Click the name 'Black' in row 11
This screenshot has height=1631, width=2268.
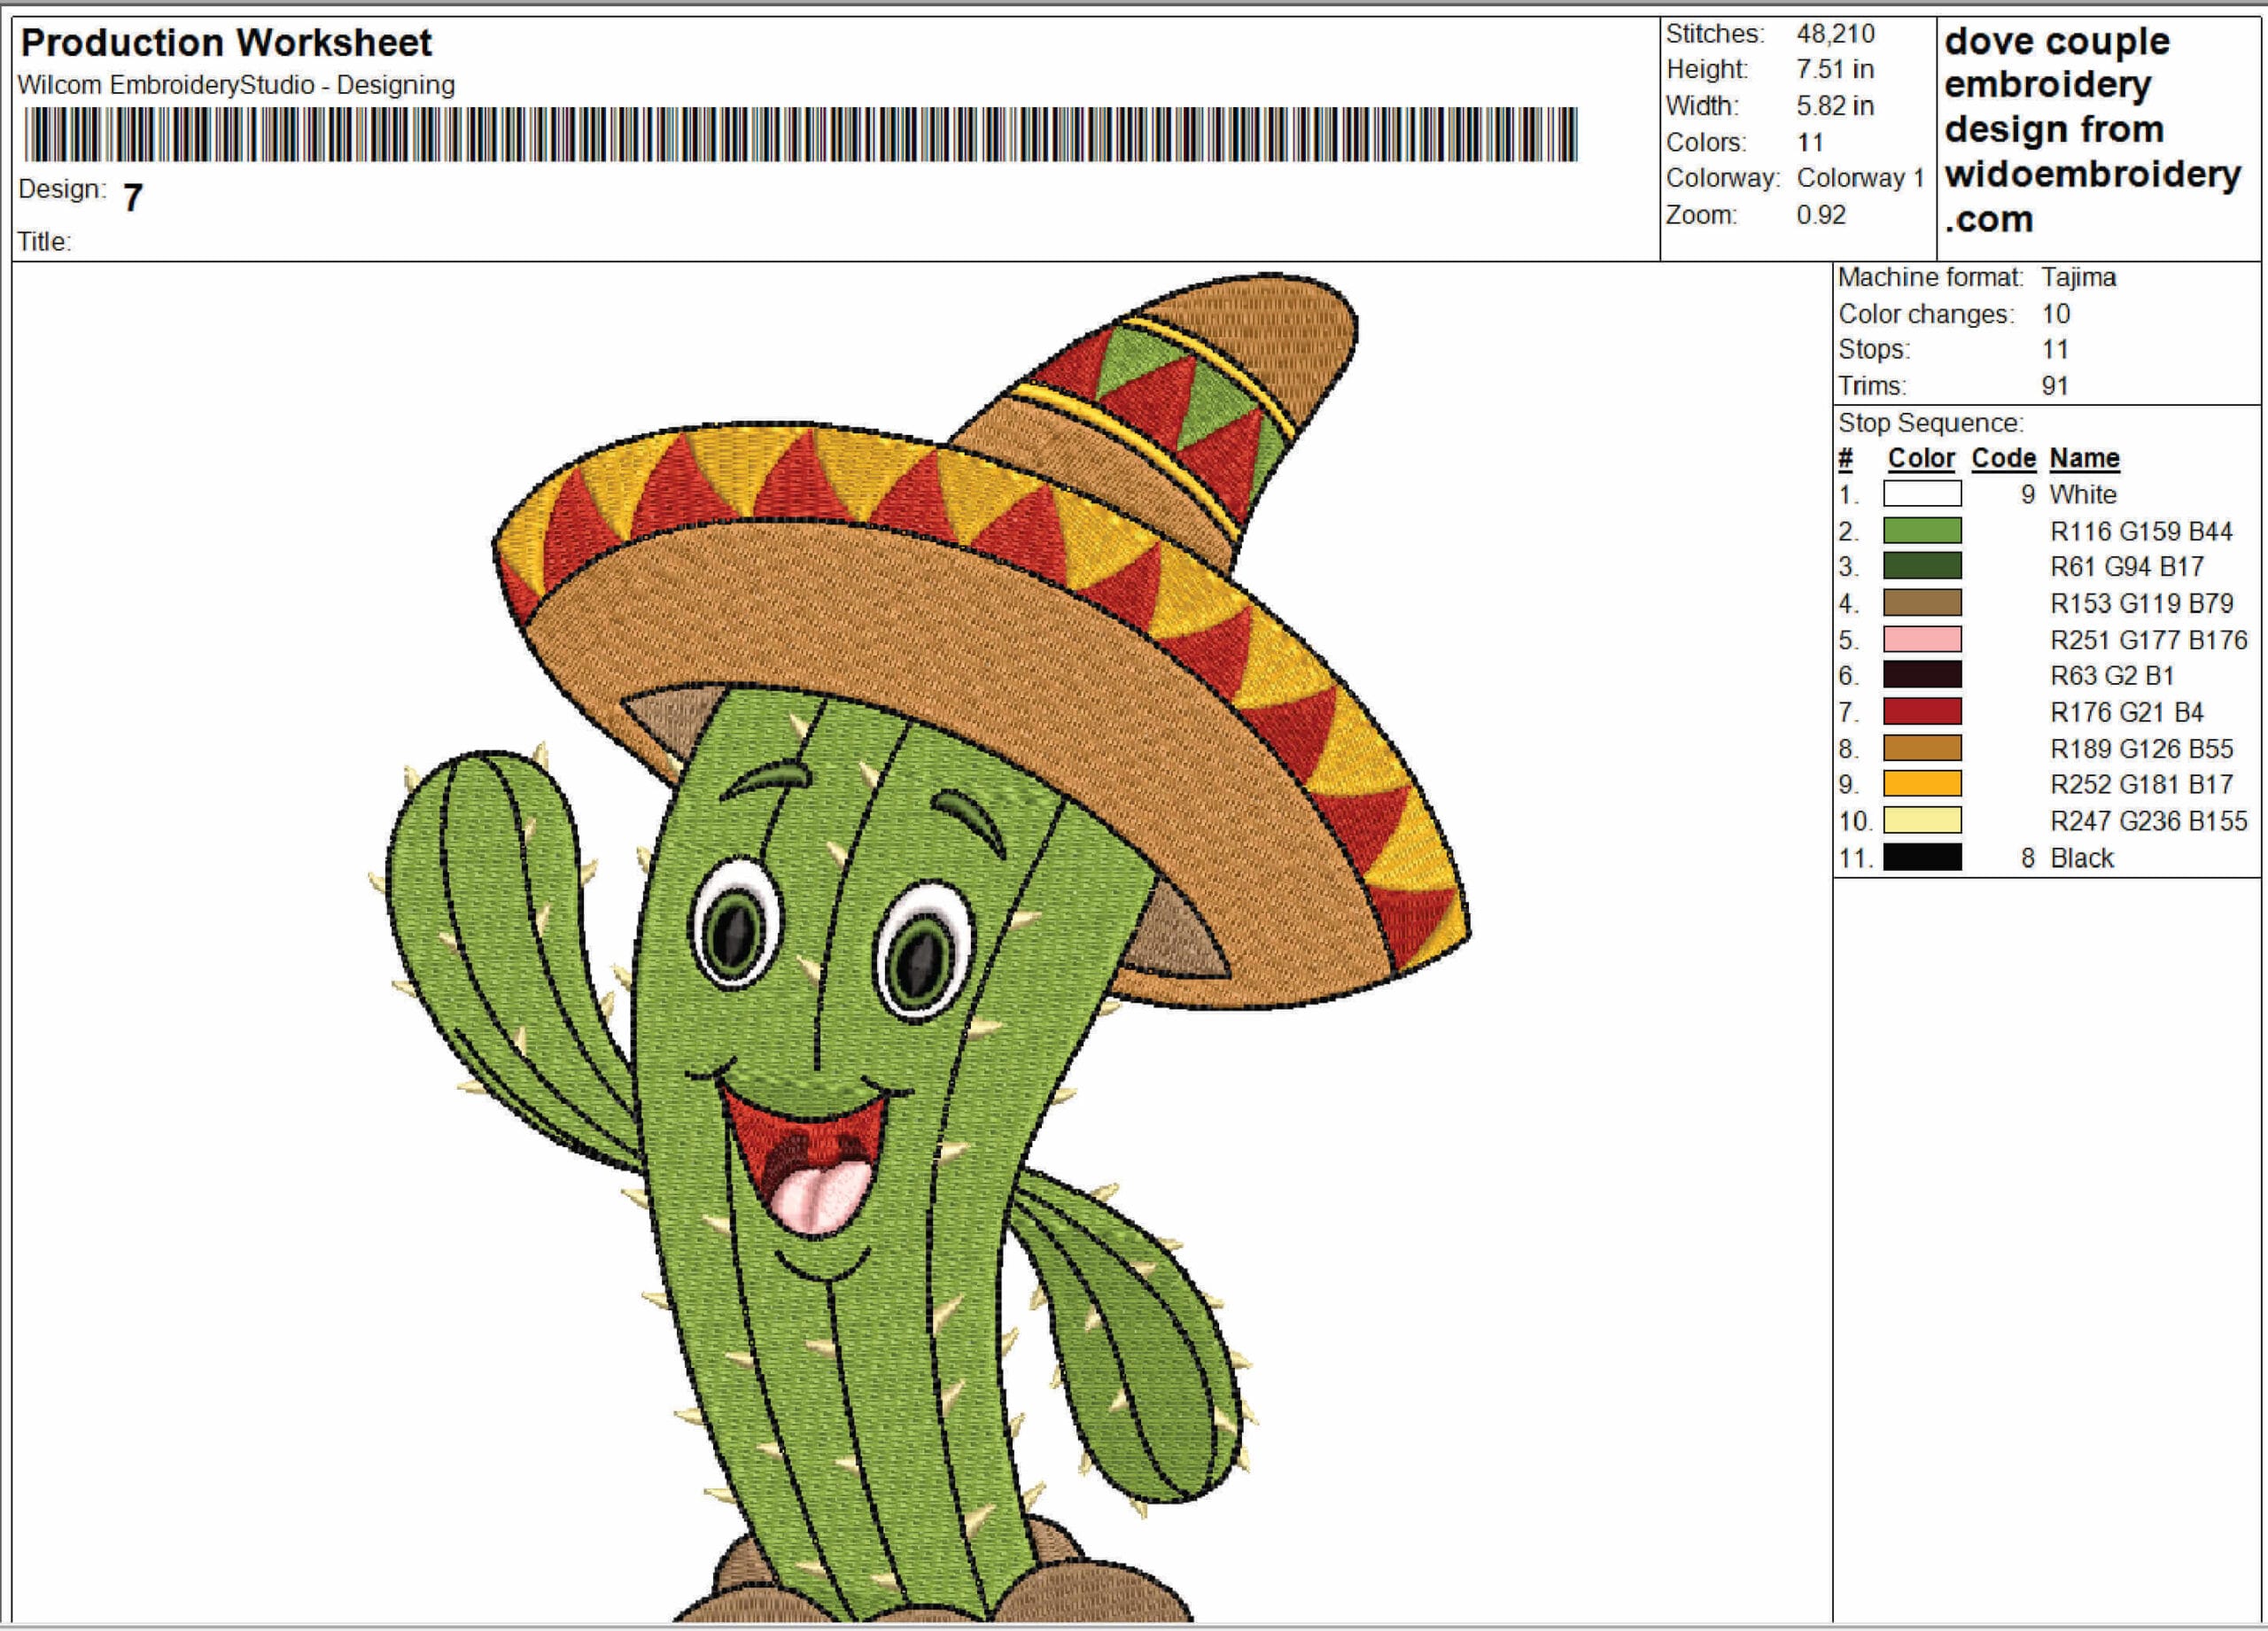[2081, 858]
